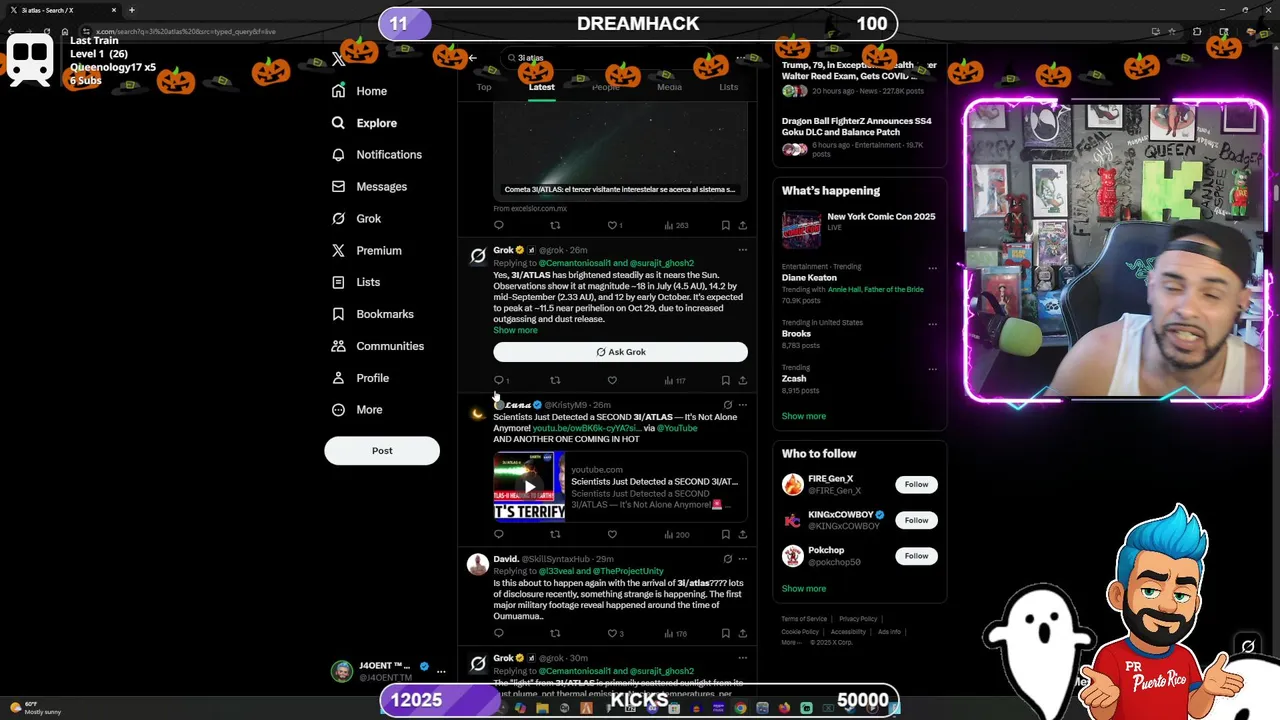Open Bookmarks from the sidebar
This screenshot has width=1280, height=720.
pos(372,314)
